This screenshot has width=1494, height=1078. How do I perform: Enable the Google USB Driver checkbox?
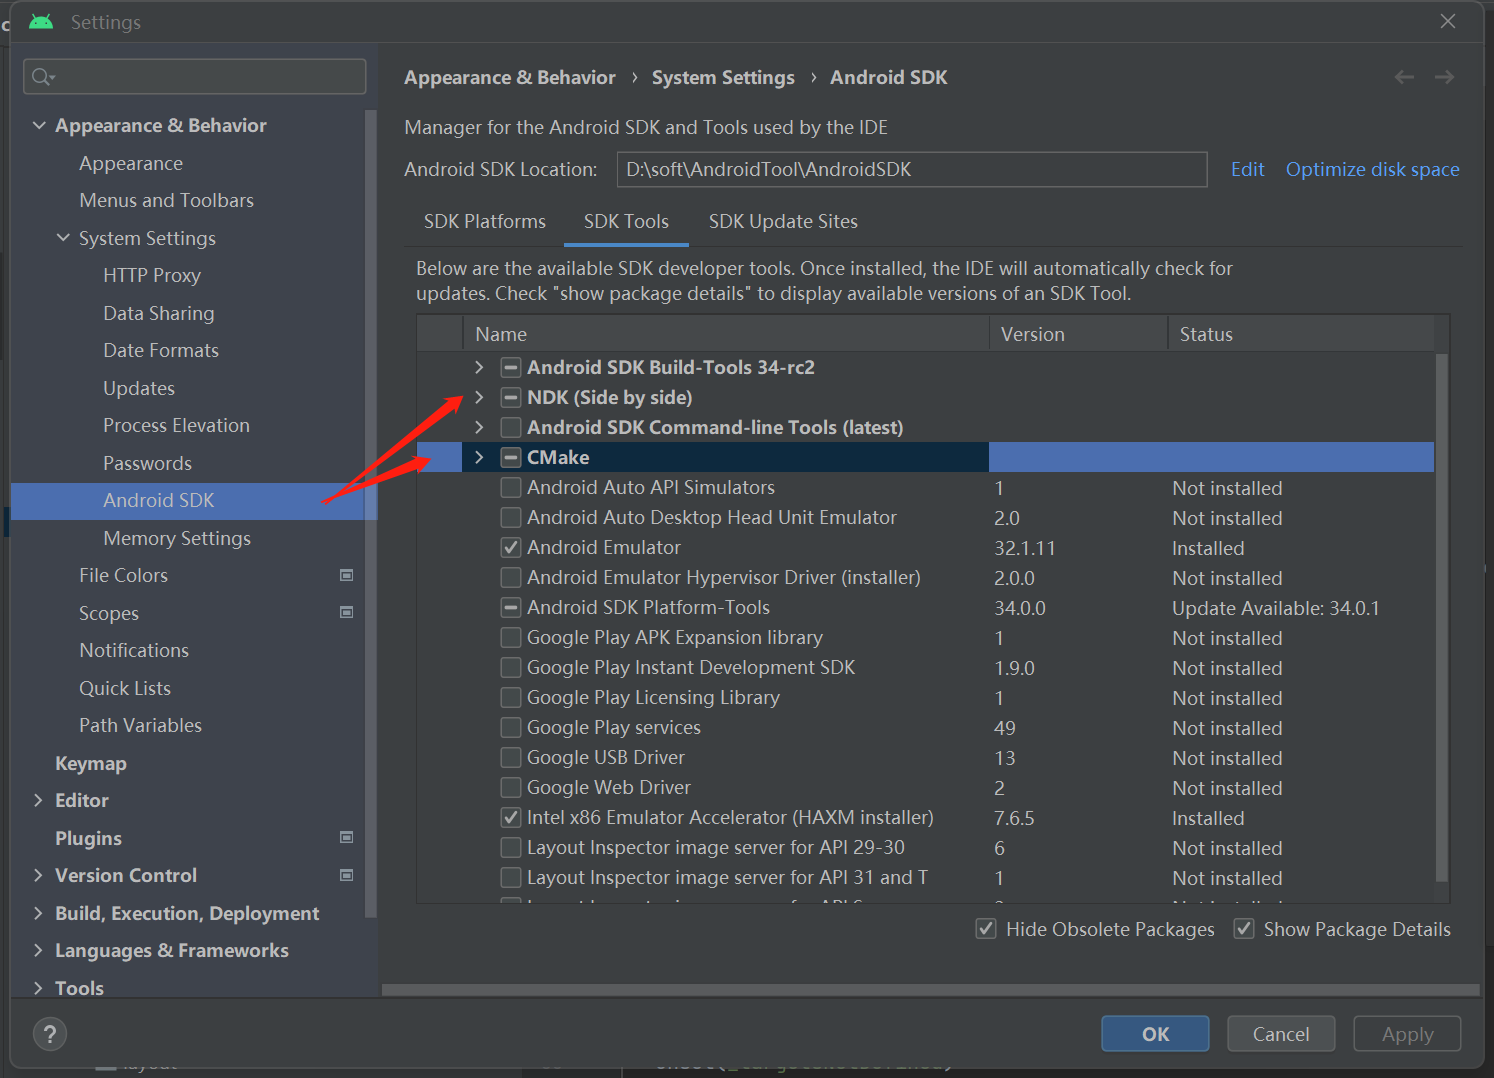[x=511, y=757]
